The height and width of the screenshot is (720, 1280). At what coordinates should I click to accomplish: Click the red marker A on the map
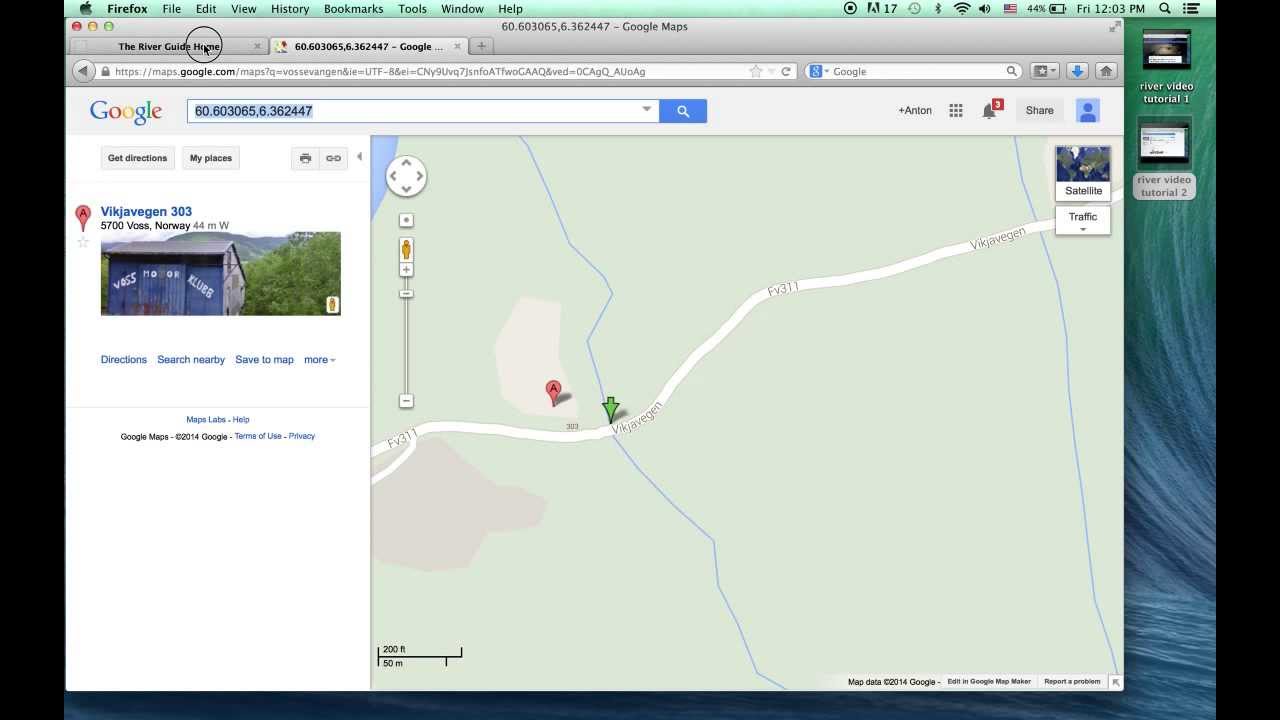[553, 391]
